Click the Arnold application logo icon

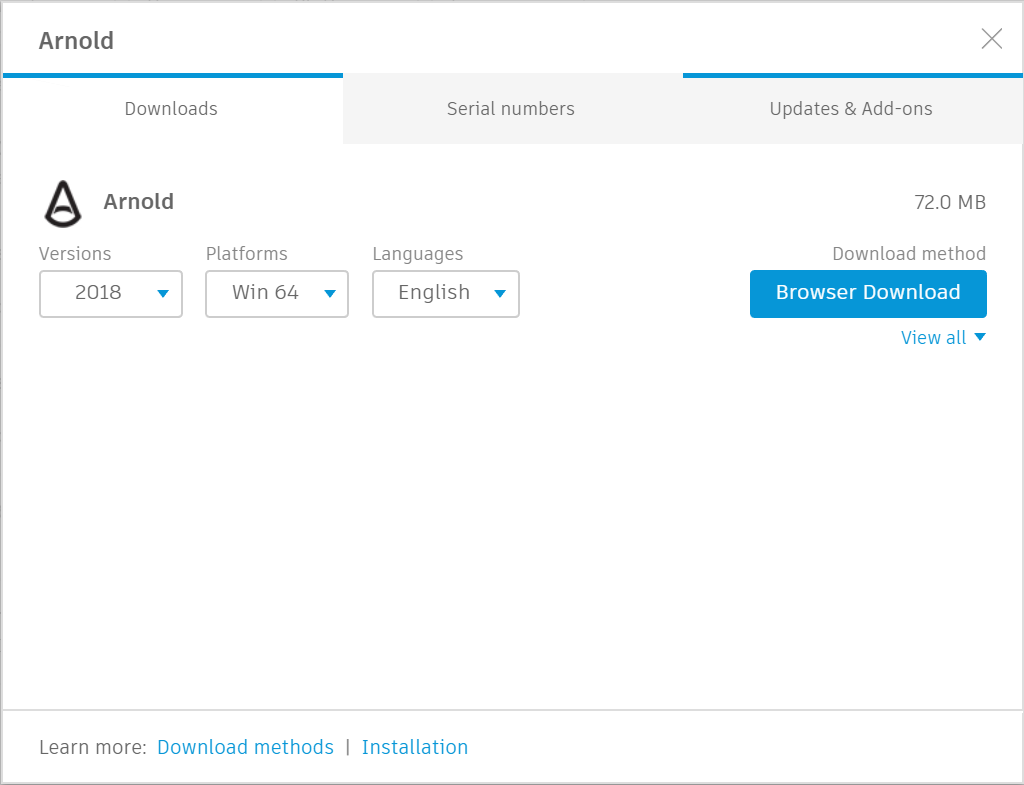coord(62,203)
